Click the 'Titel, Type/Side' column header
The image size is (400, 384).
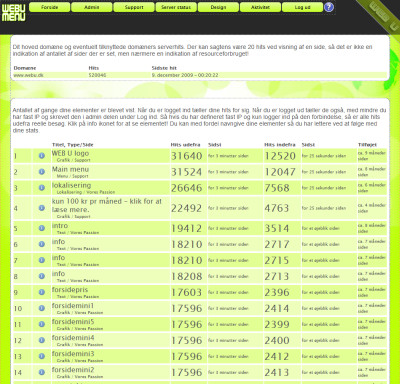click(73, 145)
